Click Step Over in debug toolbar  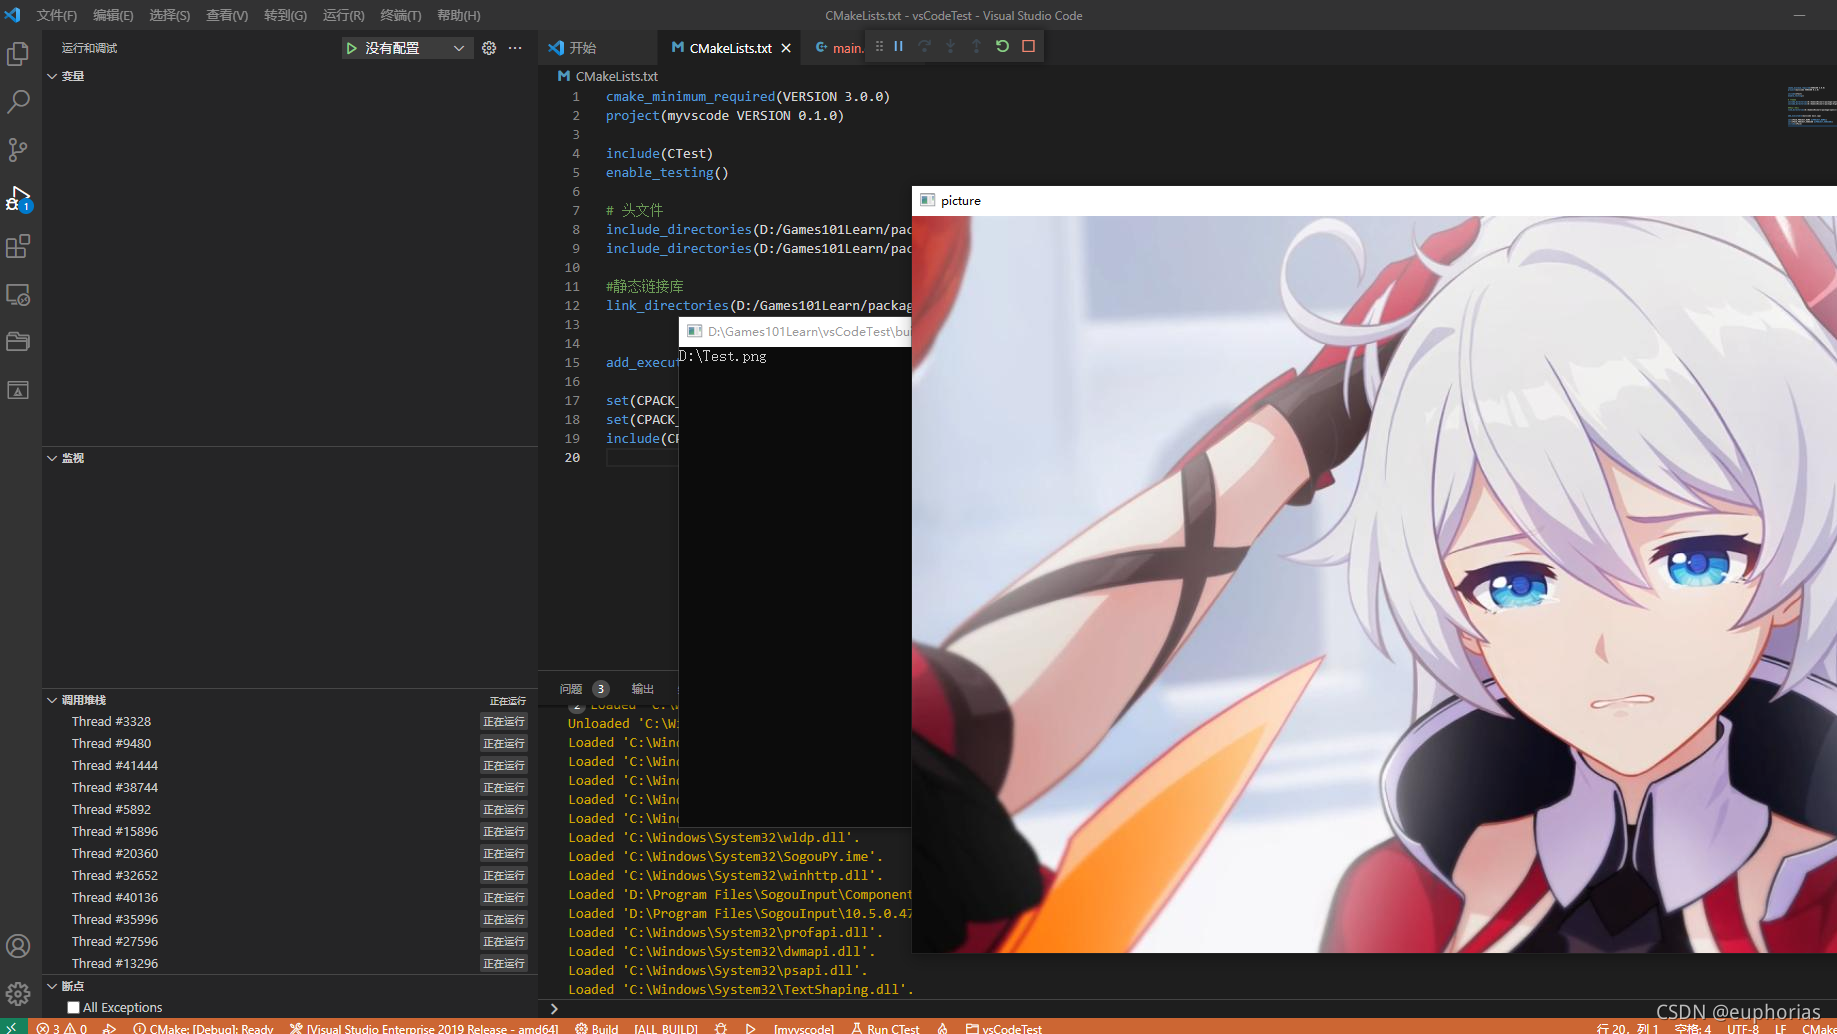pos(925,46)
